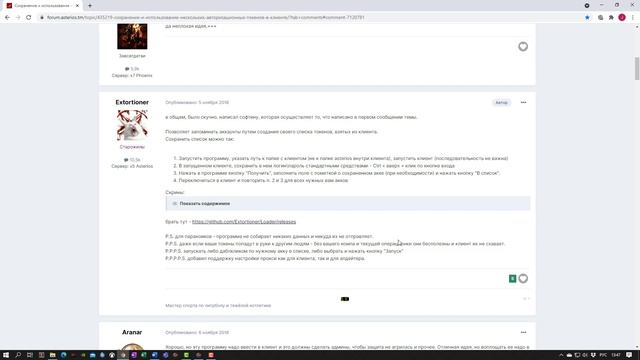Screen dimensions: 640x360
Task: Click "Сервер: x7 Phoenix" text
Action: click(132, 76)
